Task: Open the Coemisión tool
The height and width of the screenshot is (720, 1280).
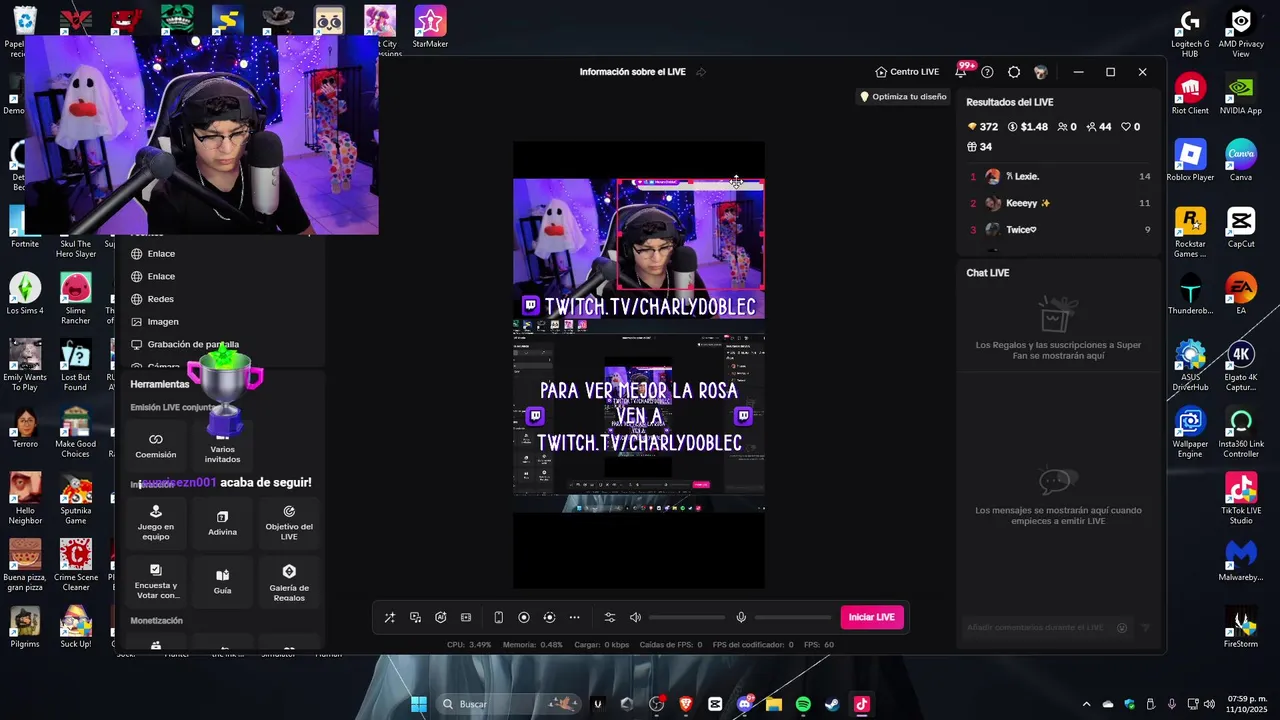Action: (156, 446)
